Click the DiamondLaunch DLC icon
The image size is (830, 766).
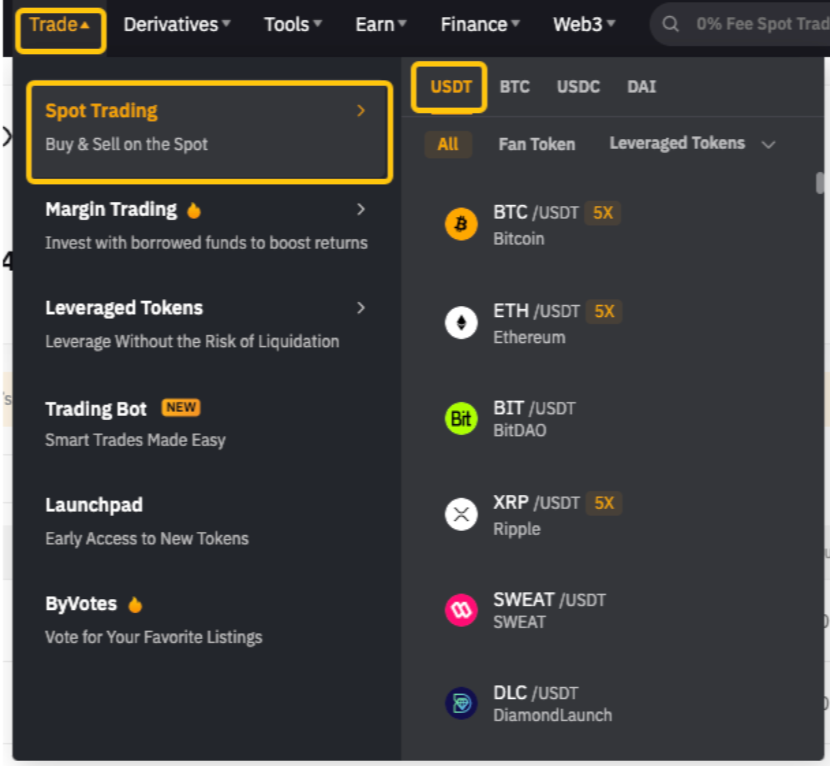click(x=461, y=703)
